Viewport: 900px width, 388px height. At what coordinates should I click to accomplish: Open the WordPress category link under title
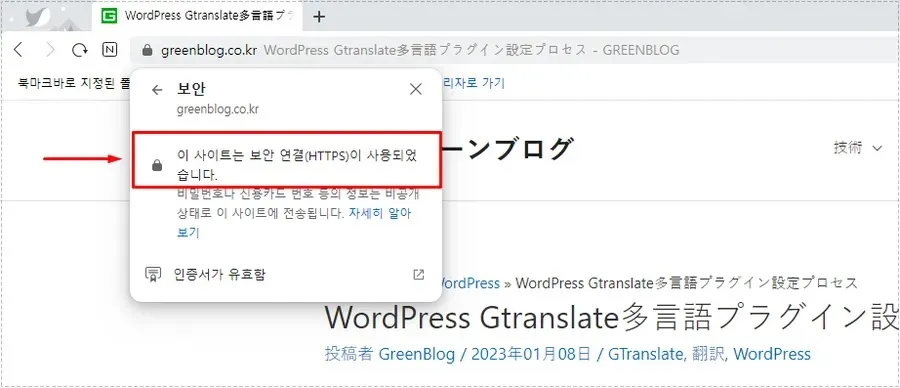(772, 354)
